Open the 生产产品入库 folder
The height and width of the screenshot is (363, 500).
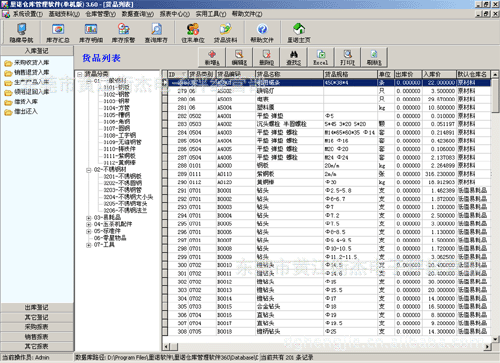tap(27, 82)
